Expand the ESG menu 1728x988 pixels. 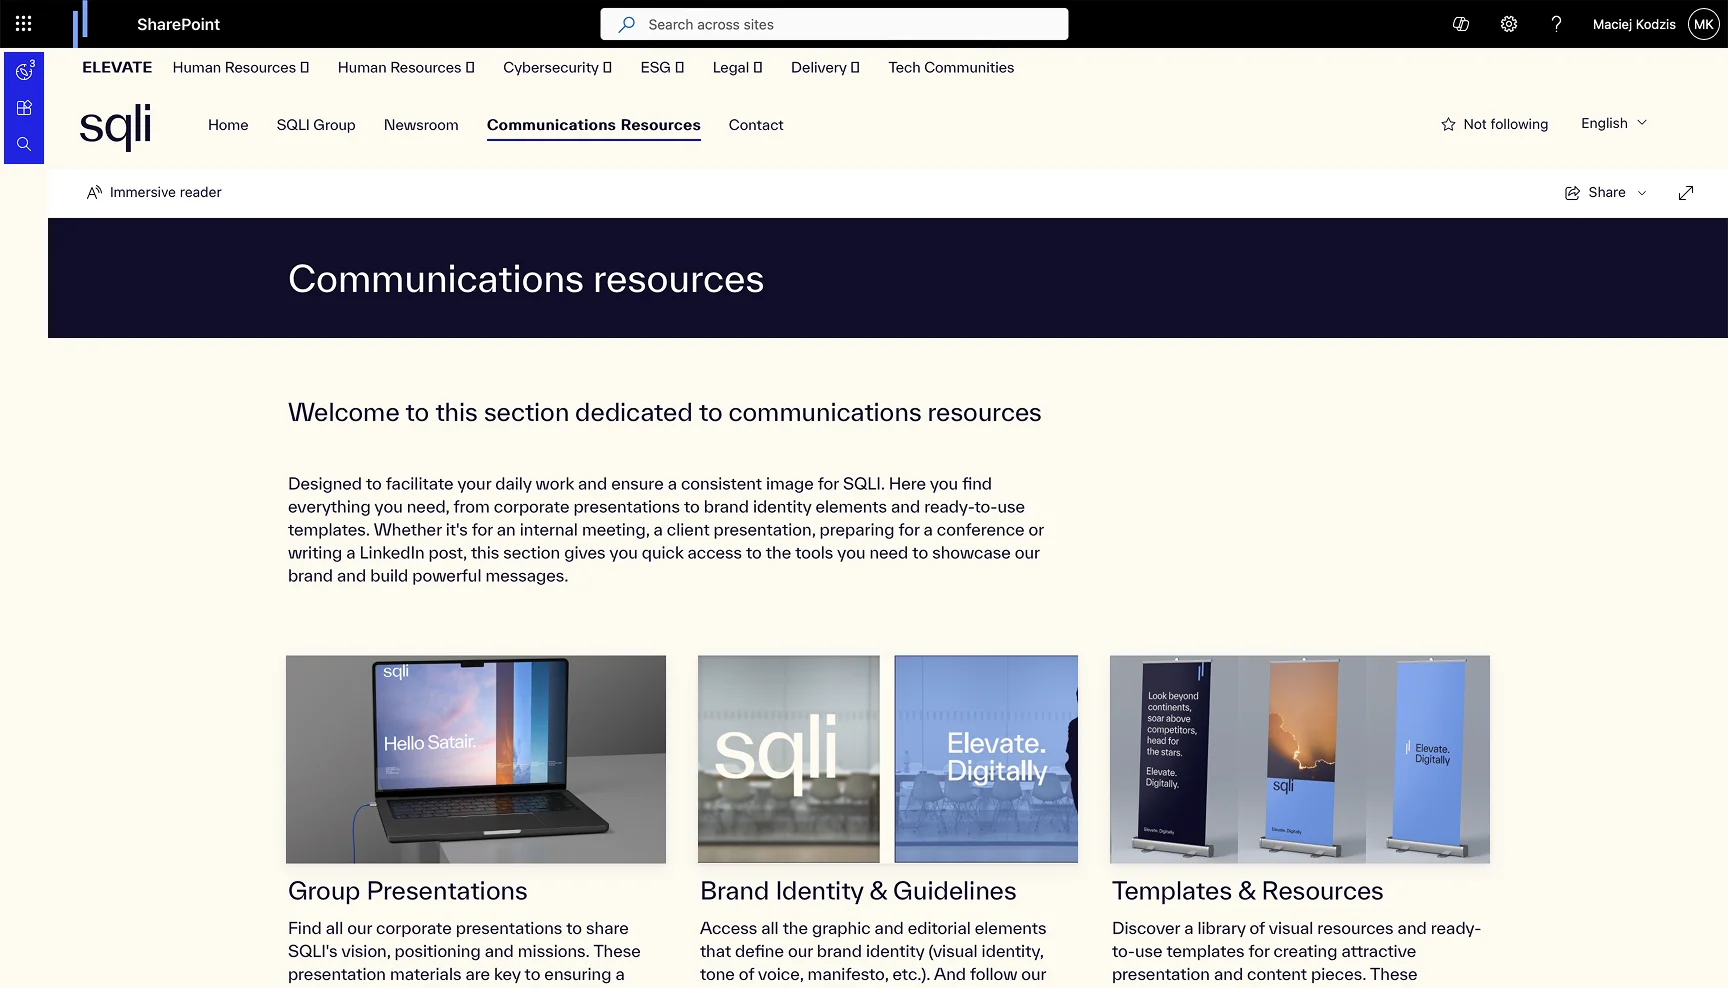[662, 67]
